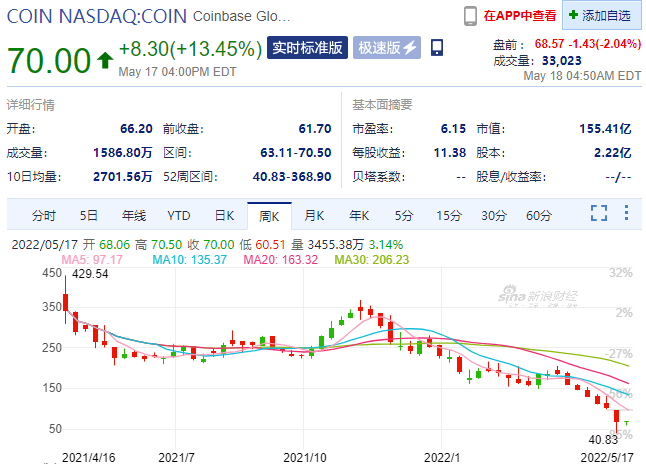Image resolution: width=646 pixels, height=464 pixels.
Task: Click the +8.30(+13.45%) change value
Action: point(190,49)
